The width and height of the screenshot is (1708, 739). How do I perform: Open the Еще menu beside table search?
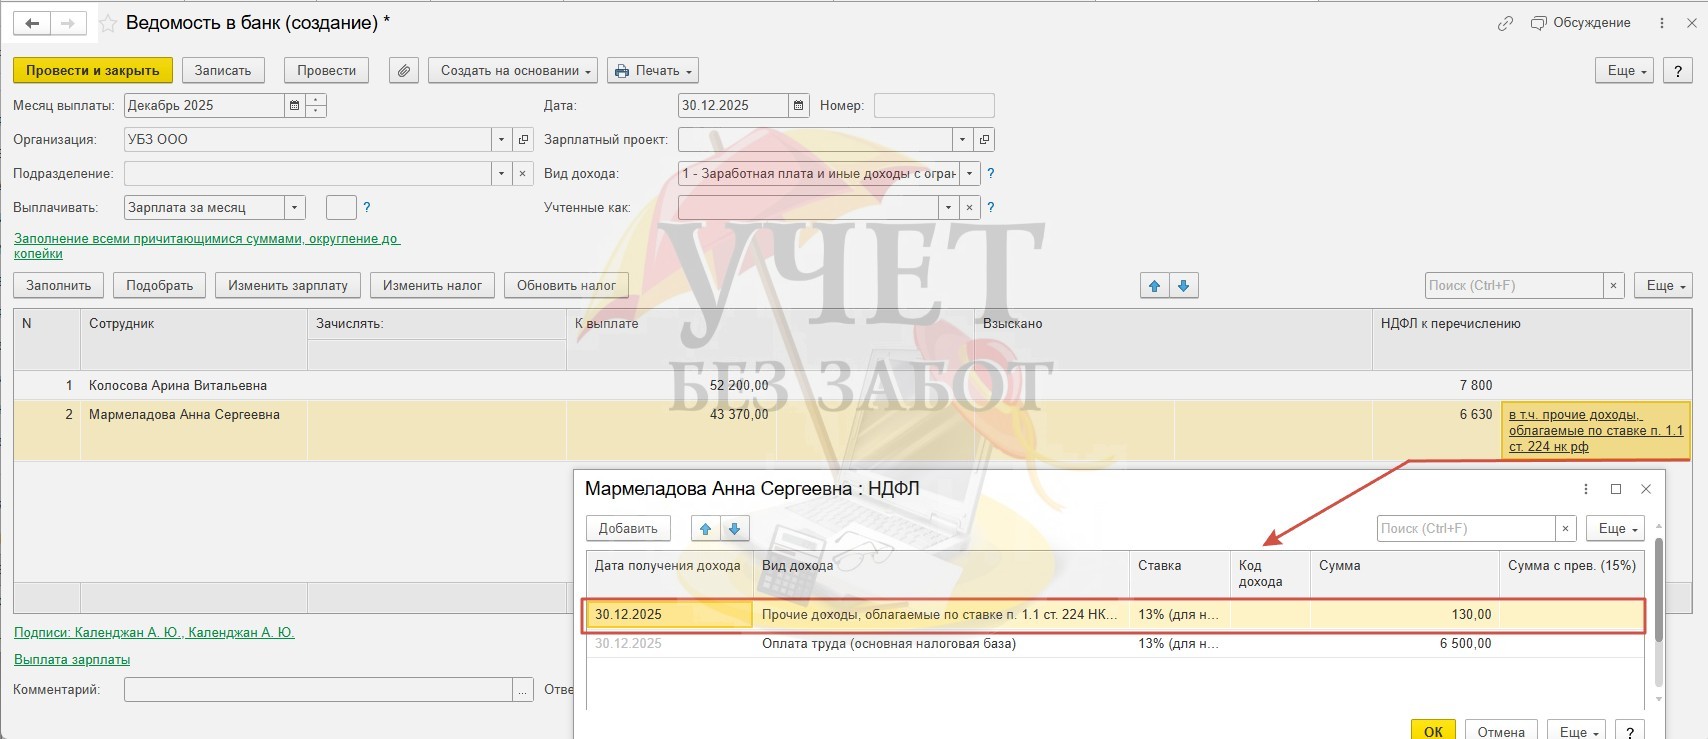(x=1663, y=286)
